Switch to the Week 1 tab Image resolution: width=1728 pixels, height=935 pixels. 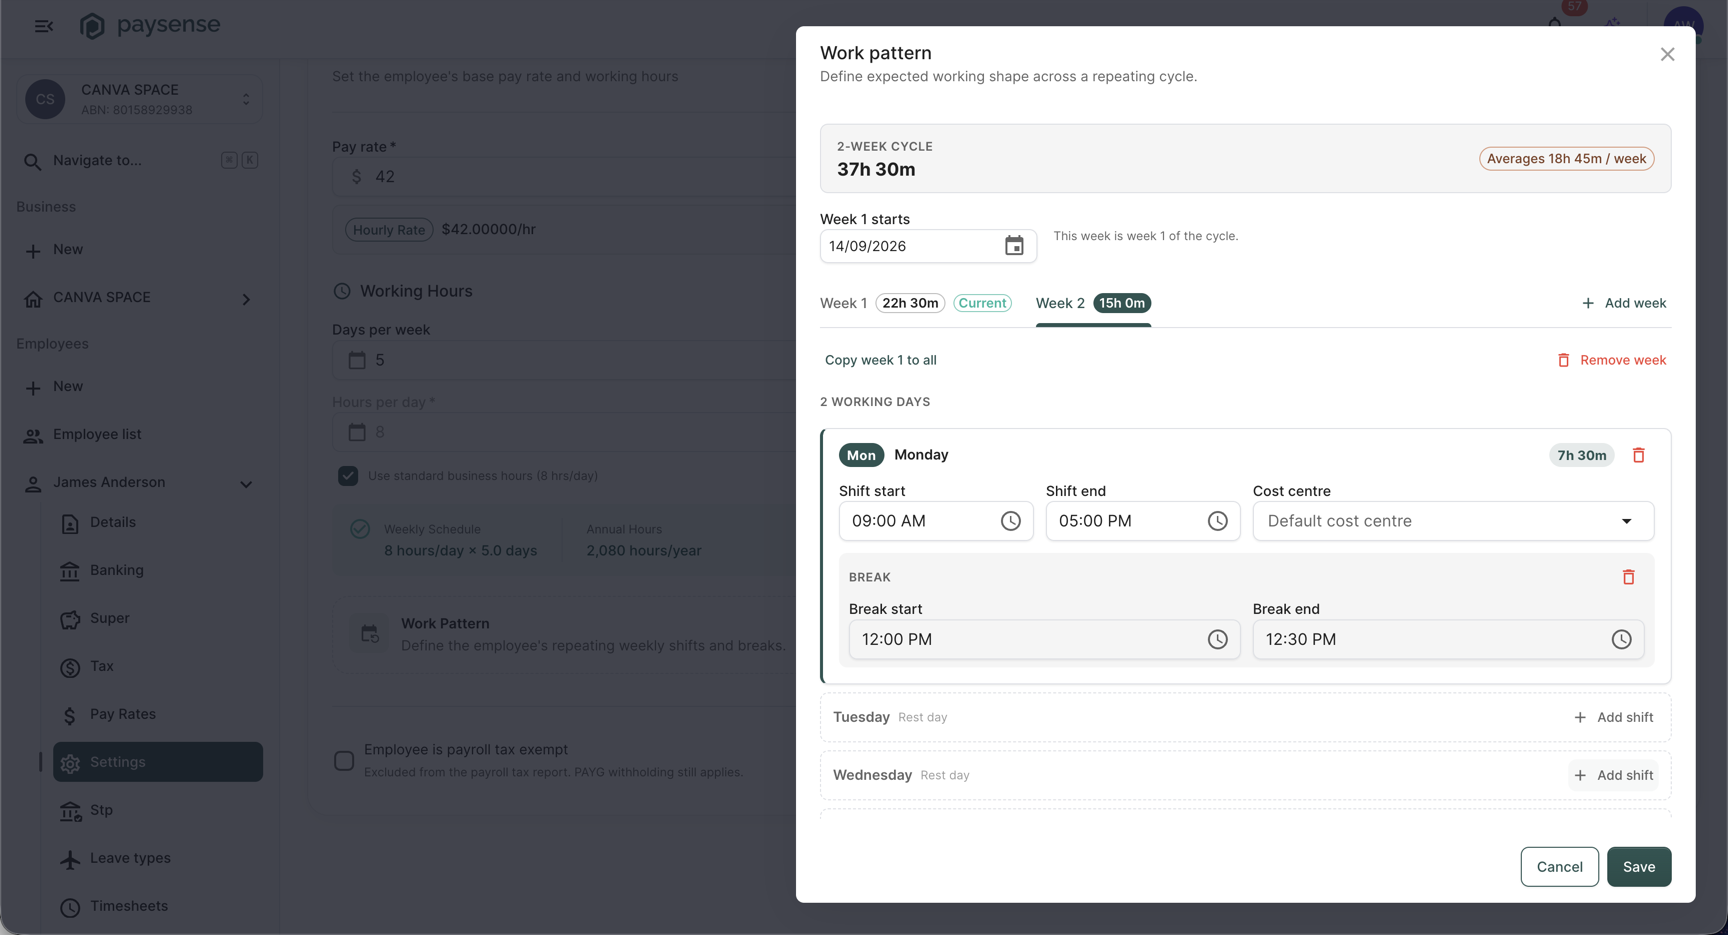coord(916,303)
